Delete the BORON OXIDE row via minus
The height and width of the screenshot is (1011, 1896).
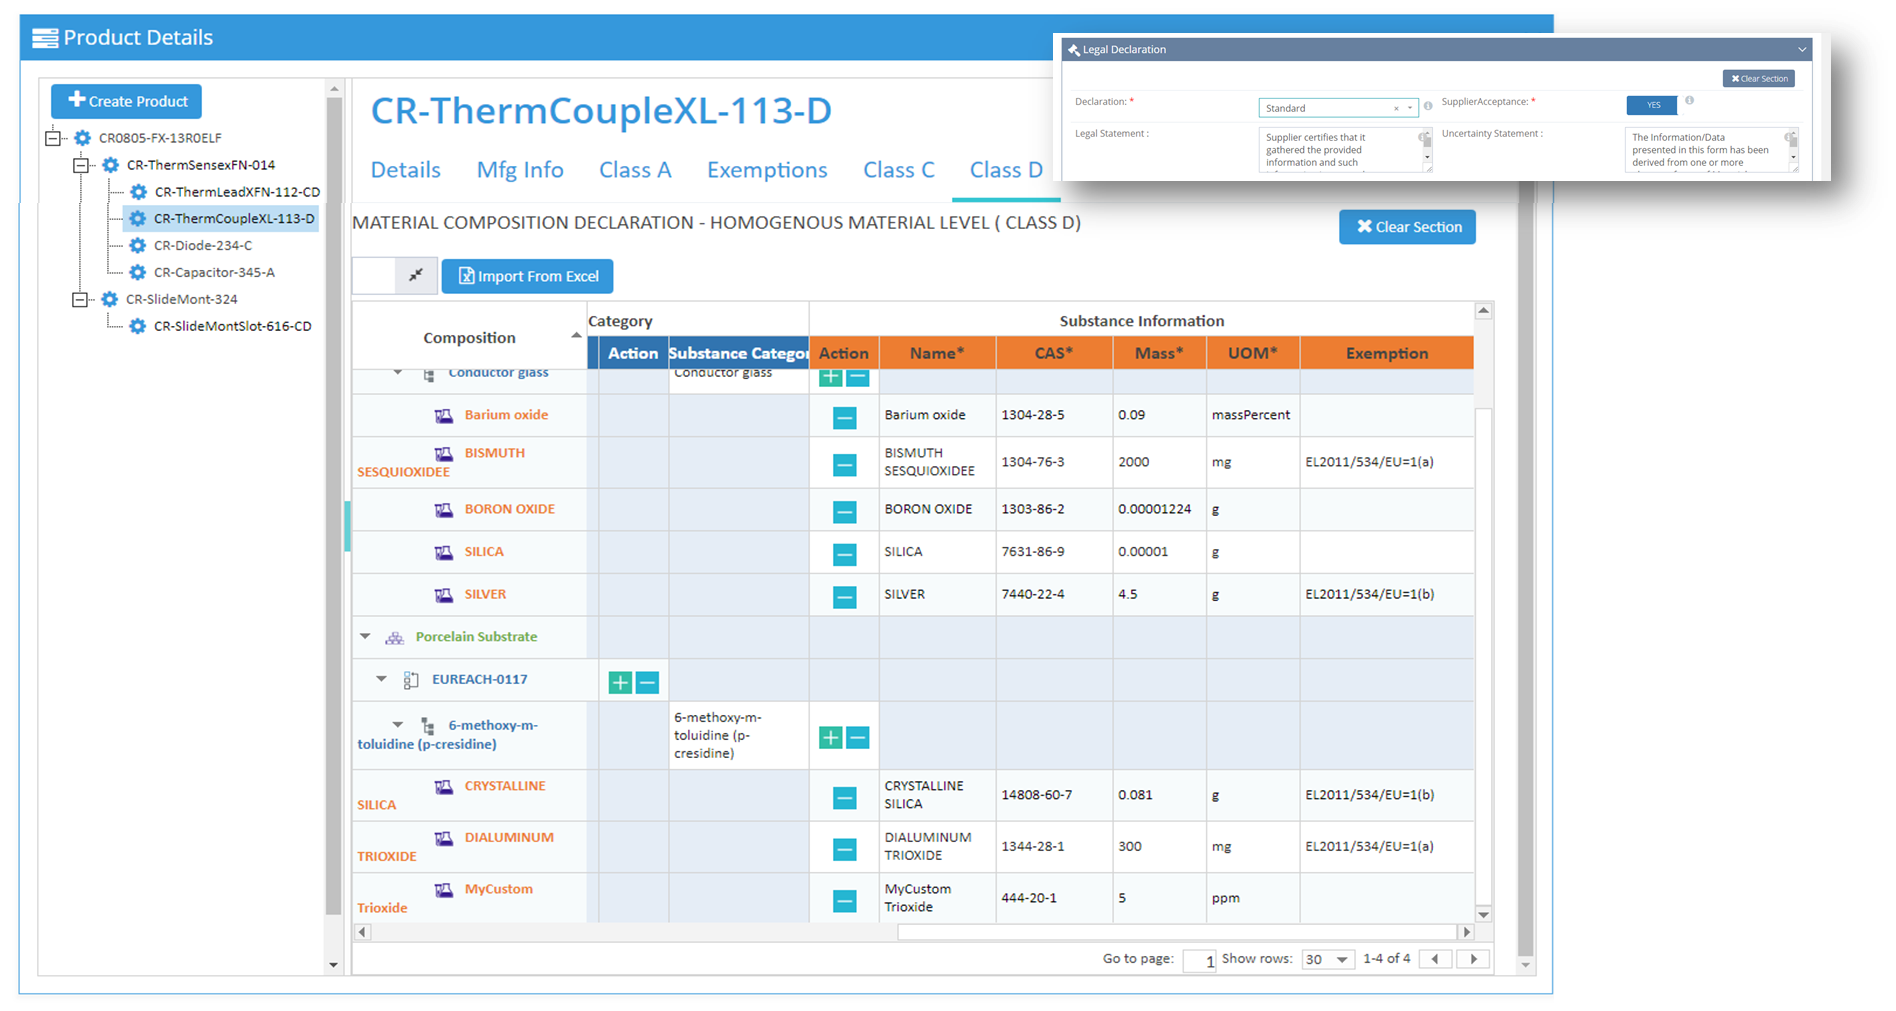[x=844, y=512]
